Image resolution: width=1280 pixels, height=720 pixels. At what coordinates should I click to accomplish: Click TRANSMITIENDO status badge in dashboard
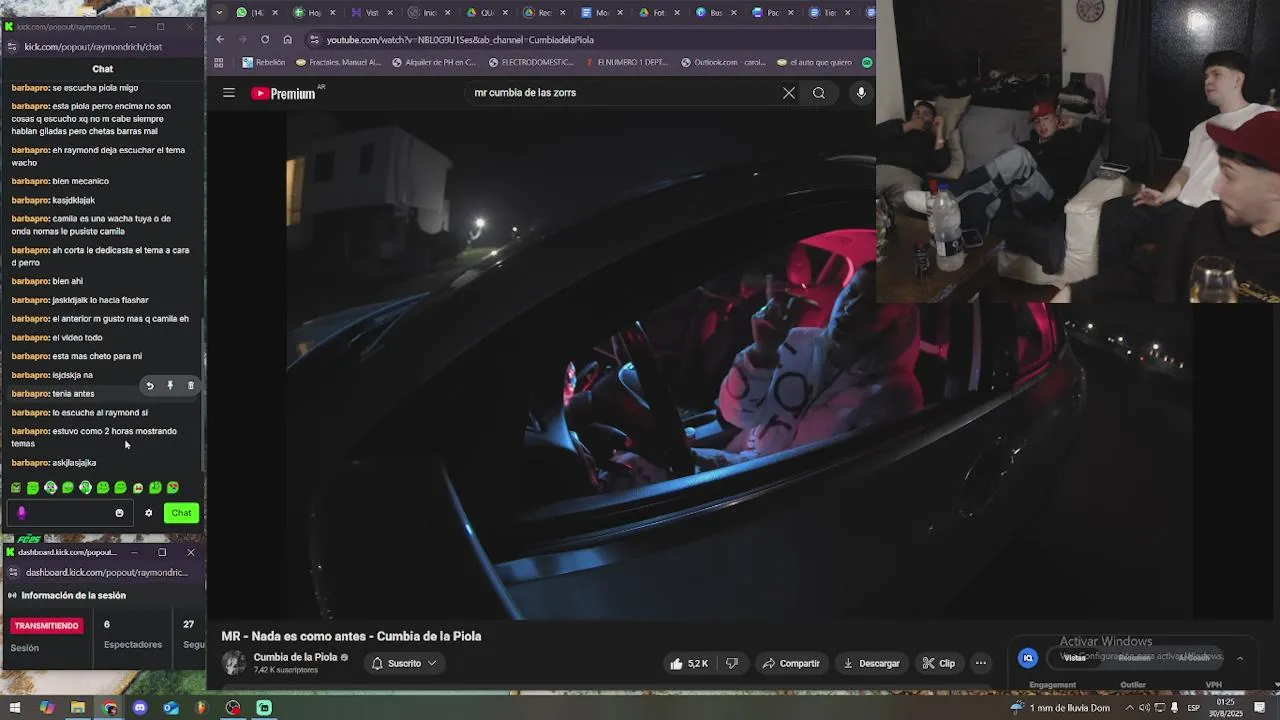46,626
